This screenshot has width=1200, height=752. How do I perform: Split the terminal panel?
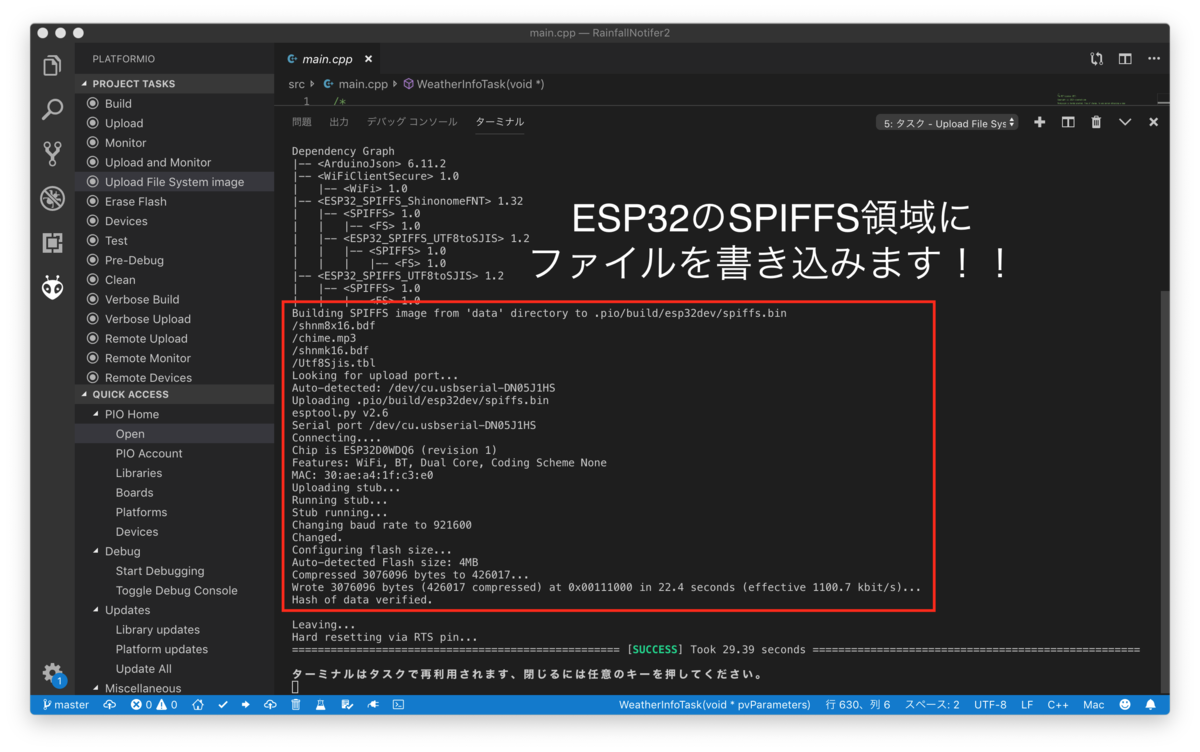click(x=1068, y=122)
